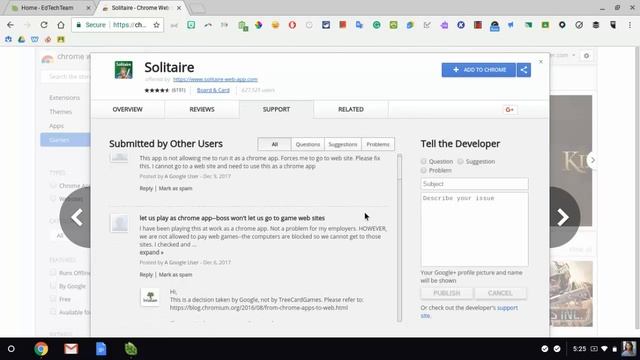The height and width of the screenshot is (360, 640).
Task: Open the developer's support site link
Action: [508, 308]
